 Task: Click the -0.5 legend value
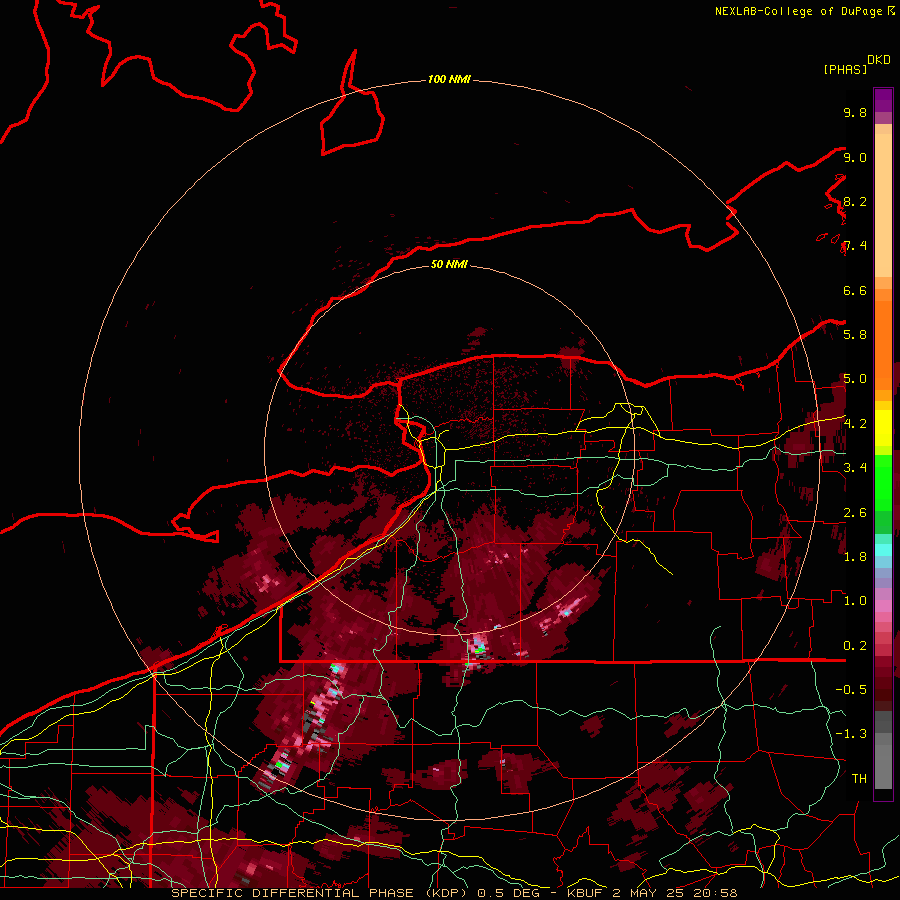point(851,689)
